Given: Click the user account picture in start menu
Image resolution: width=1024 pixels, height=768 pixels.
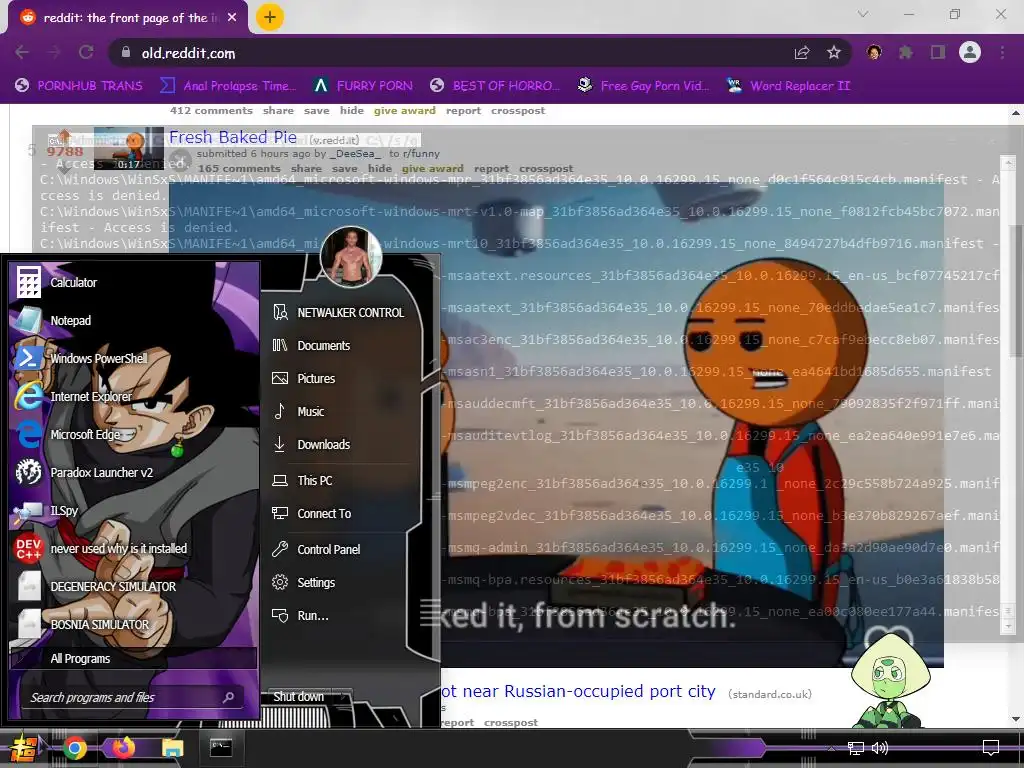Looking at the screenshot, I should coord(351,257).
